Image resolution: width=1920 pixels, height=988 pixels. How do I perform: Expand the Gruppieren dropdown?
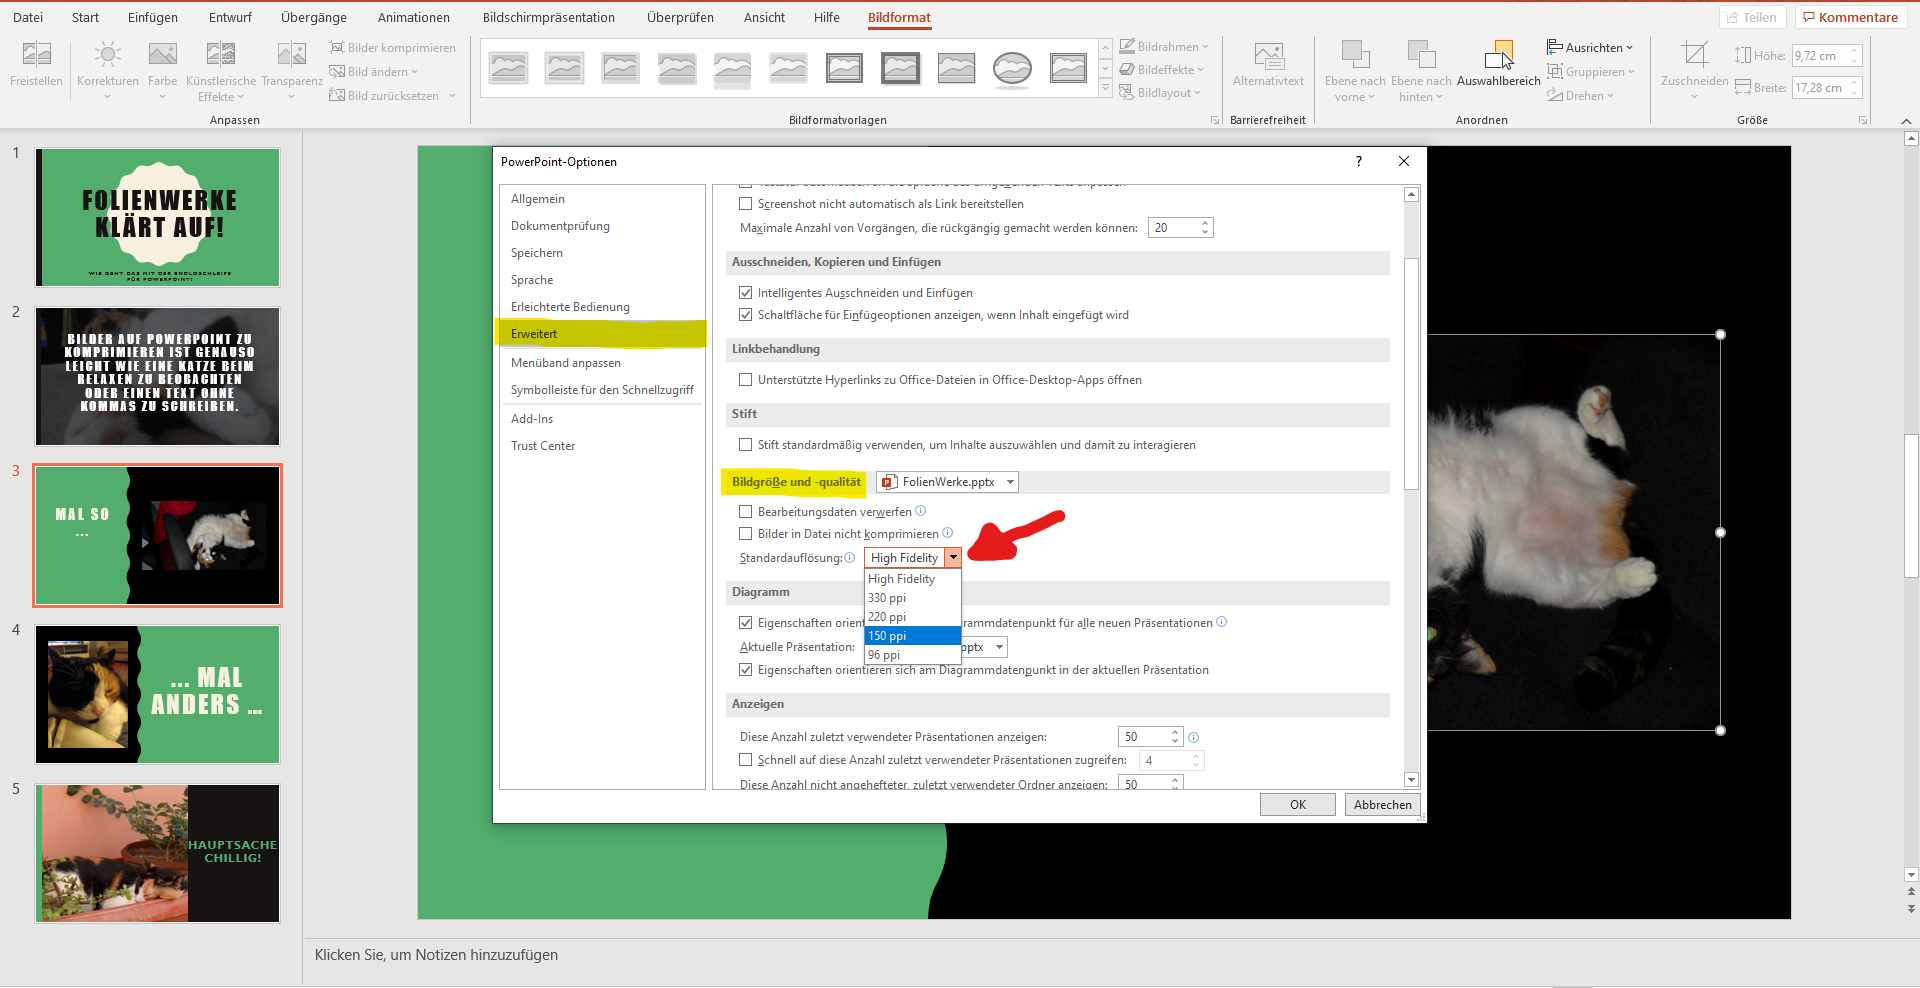tap(1591, 71)
